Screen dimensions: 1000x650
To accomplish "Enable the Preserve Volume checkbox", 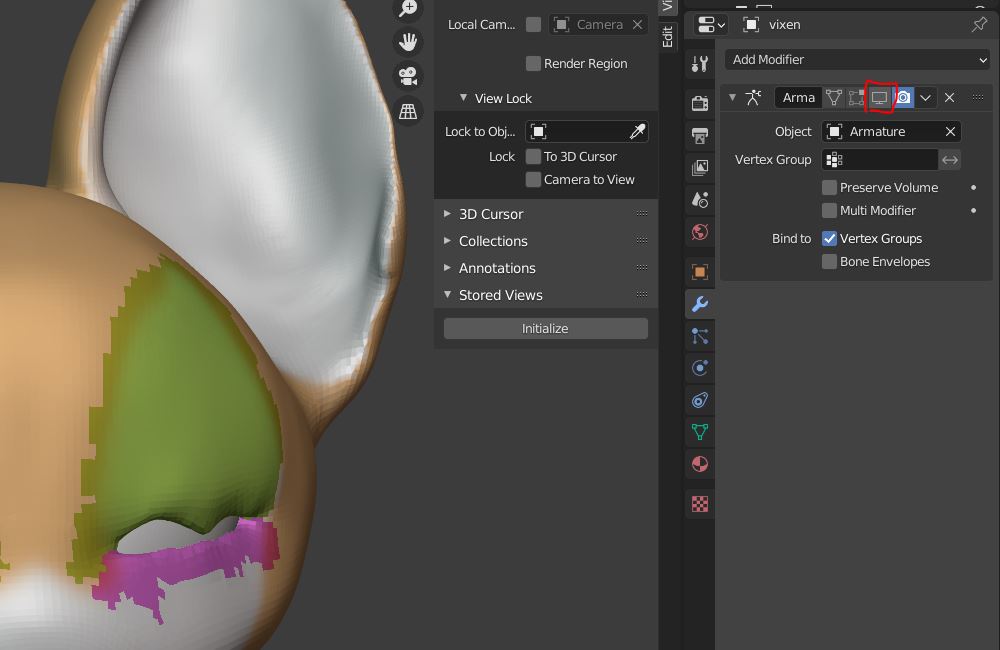I will [x=829, y=187].
